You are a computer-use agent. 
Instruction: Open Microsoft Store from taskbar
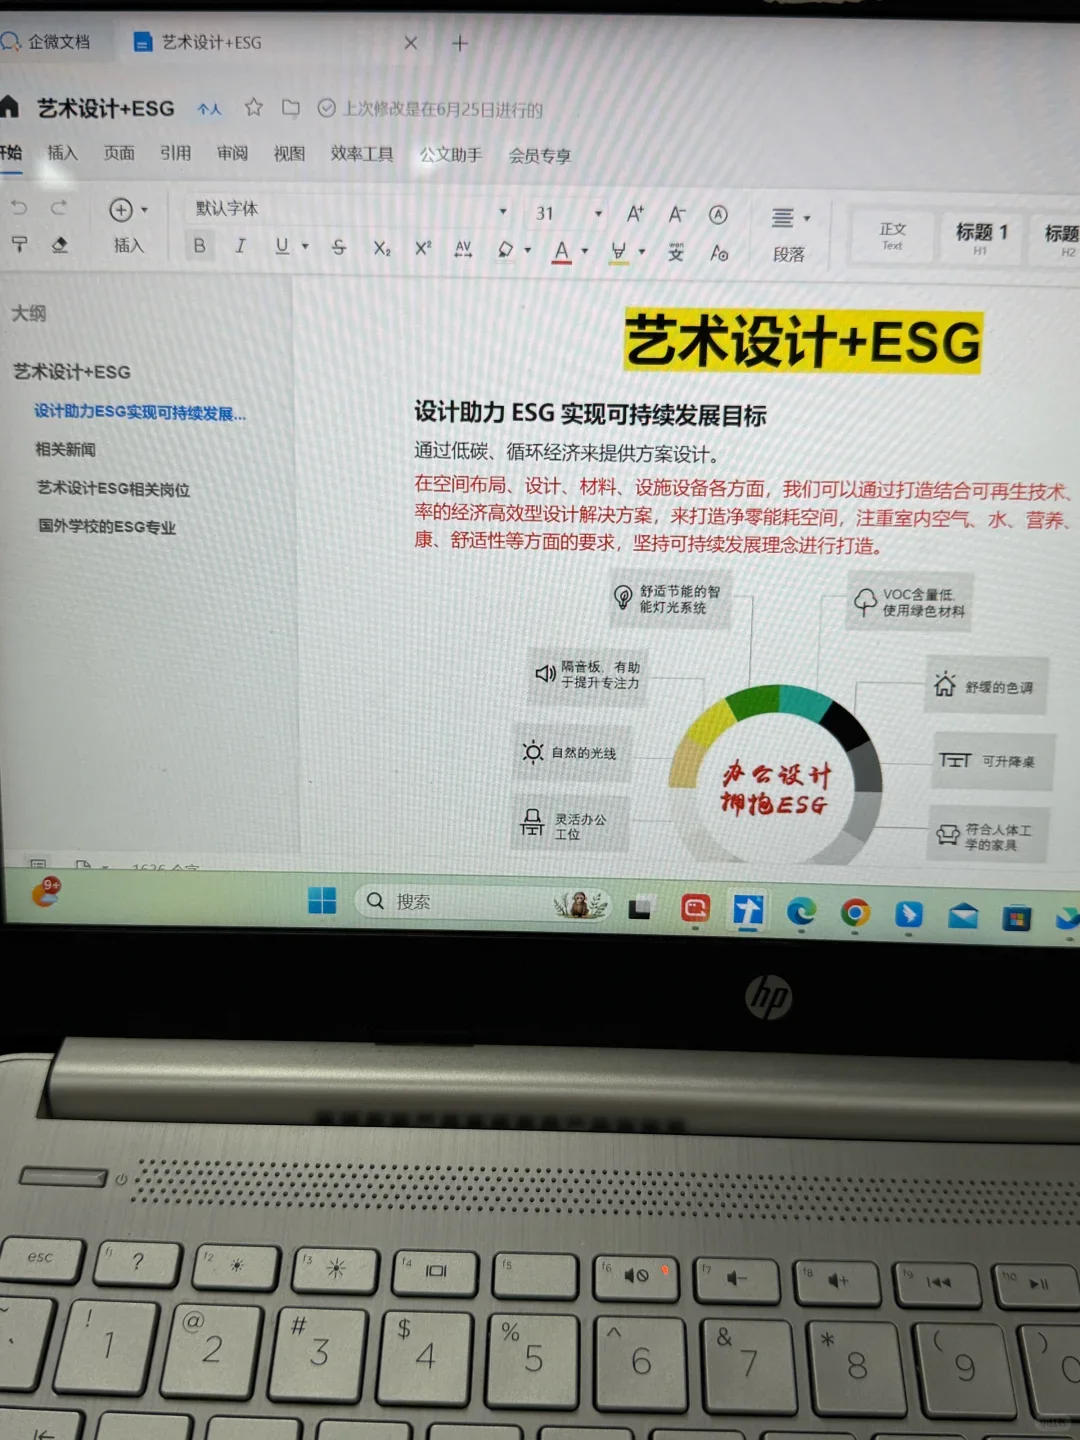click(1017, 917)
